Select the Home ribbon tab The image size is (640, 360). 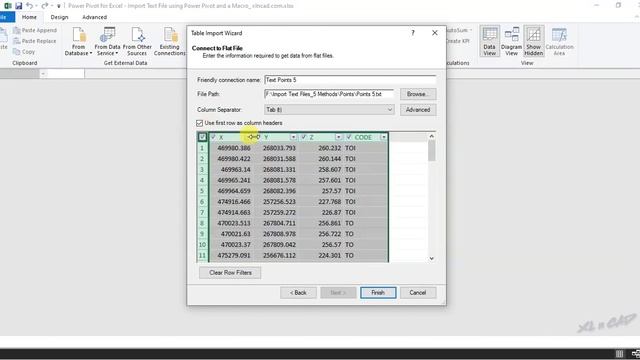(x=29, y=17)
